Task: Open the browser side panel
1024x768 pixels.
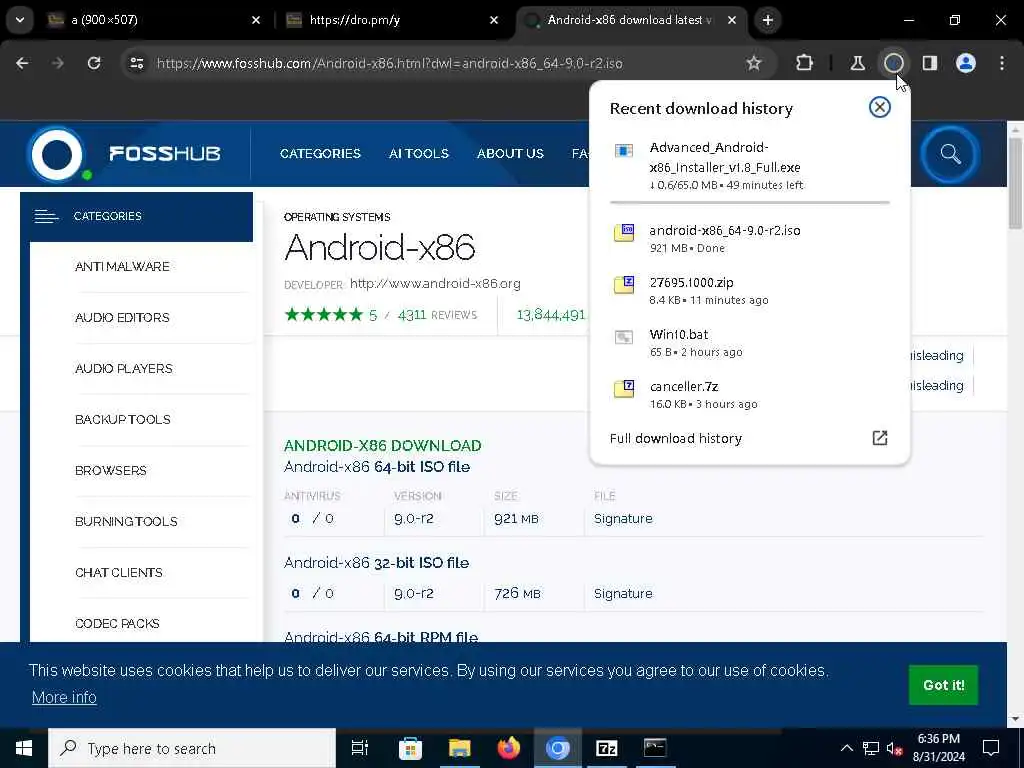Action: tap(930, 63)
